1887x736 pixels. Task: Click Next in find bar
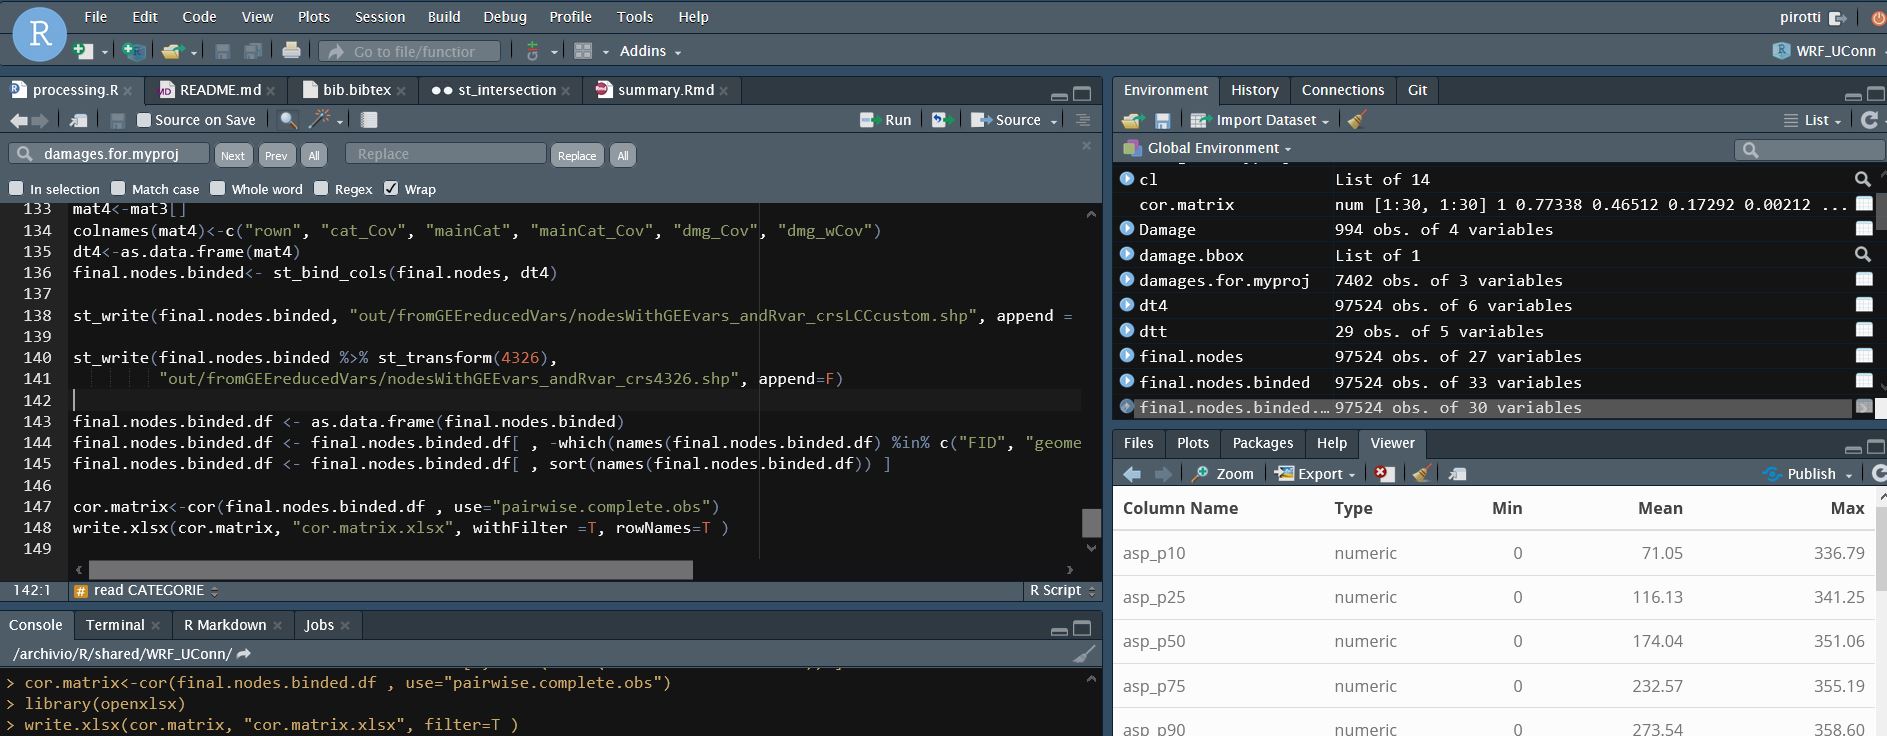(233, 155)
